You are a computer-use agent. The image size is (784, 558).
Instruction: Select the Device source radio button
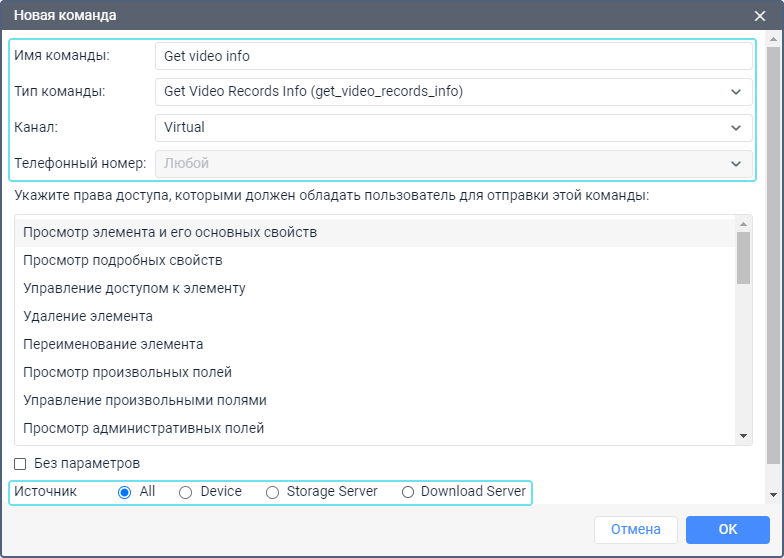(185, 492)
